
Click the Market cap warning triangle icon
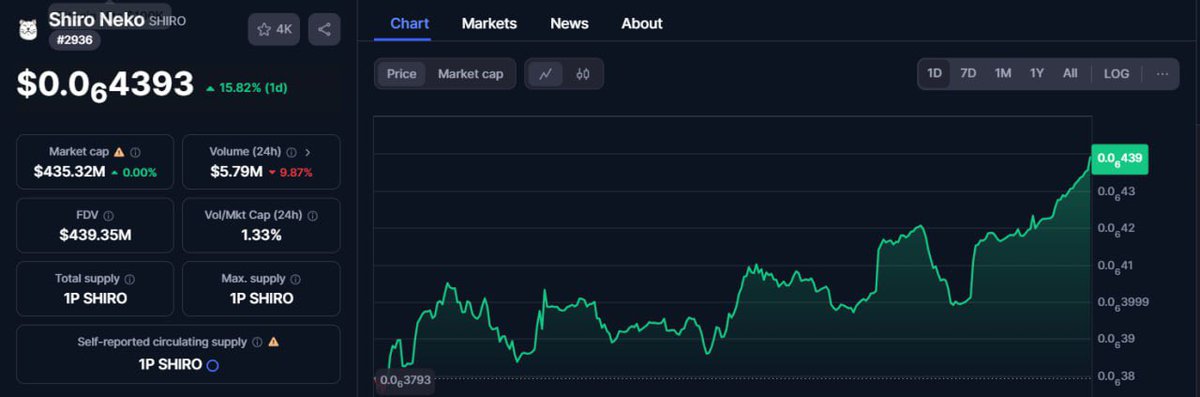tap(119, 152)
